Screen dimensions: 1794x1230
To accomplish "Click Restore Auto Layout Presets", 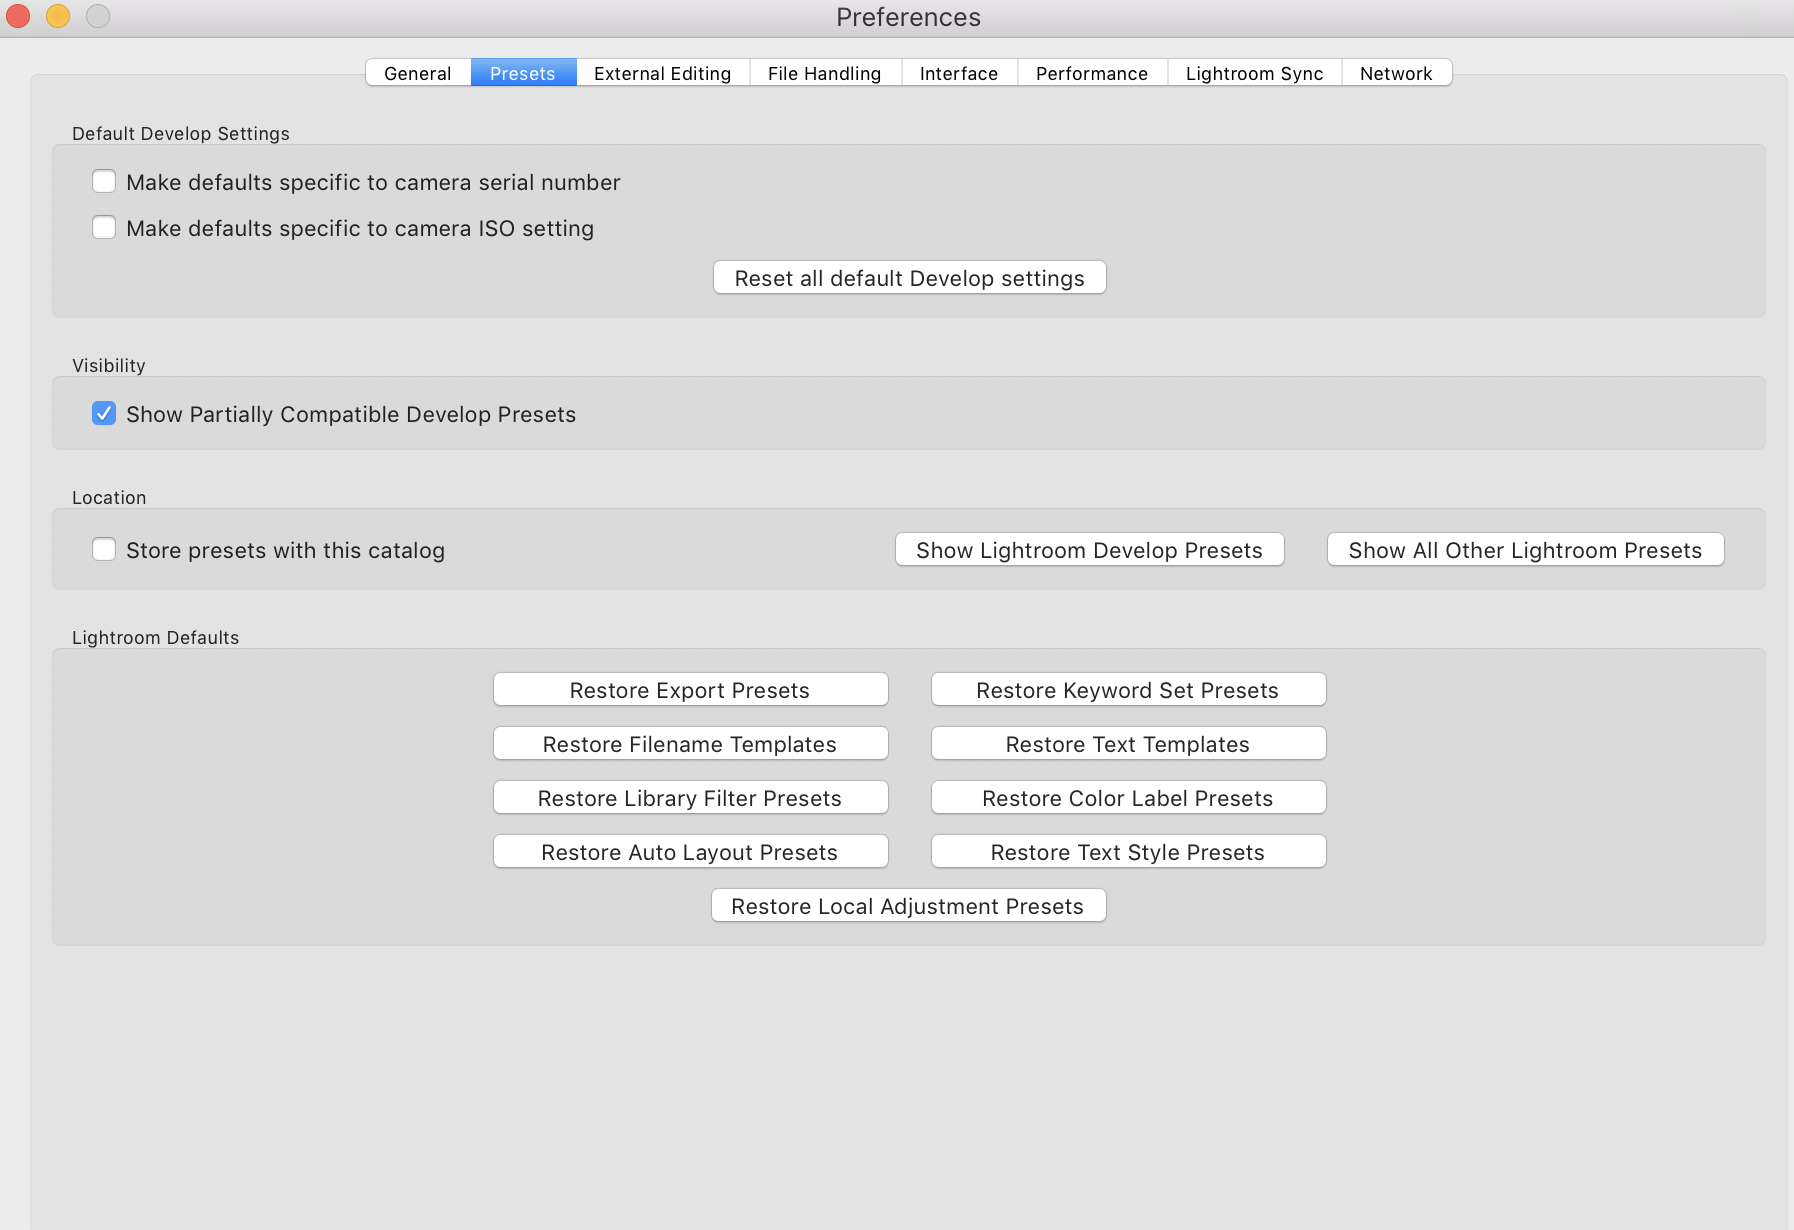I will [691, 852].
